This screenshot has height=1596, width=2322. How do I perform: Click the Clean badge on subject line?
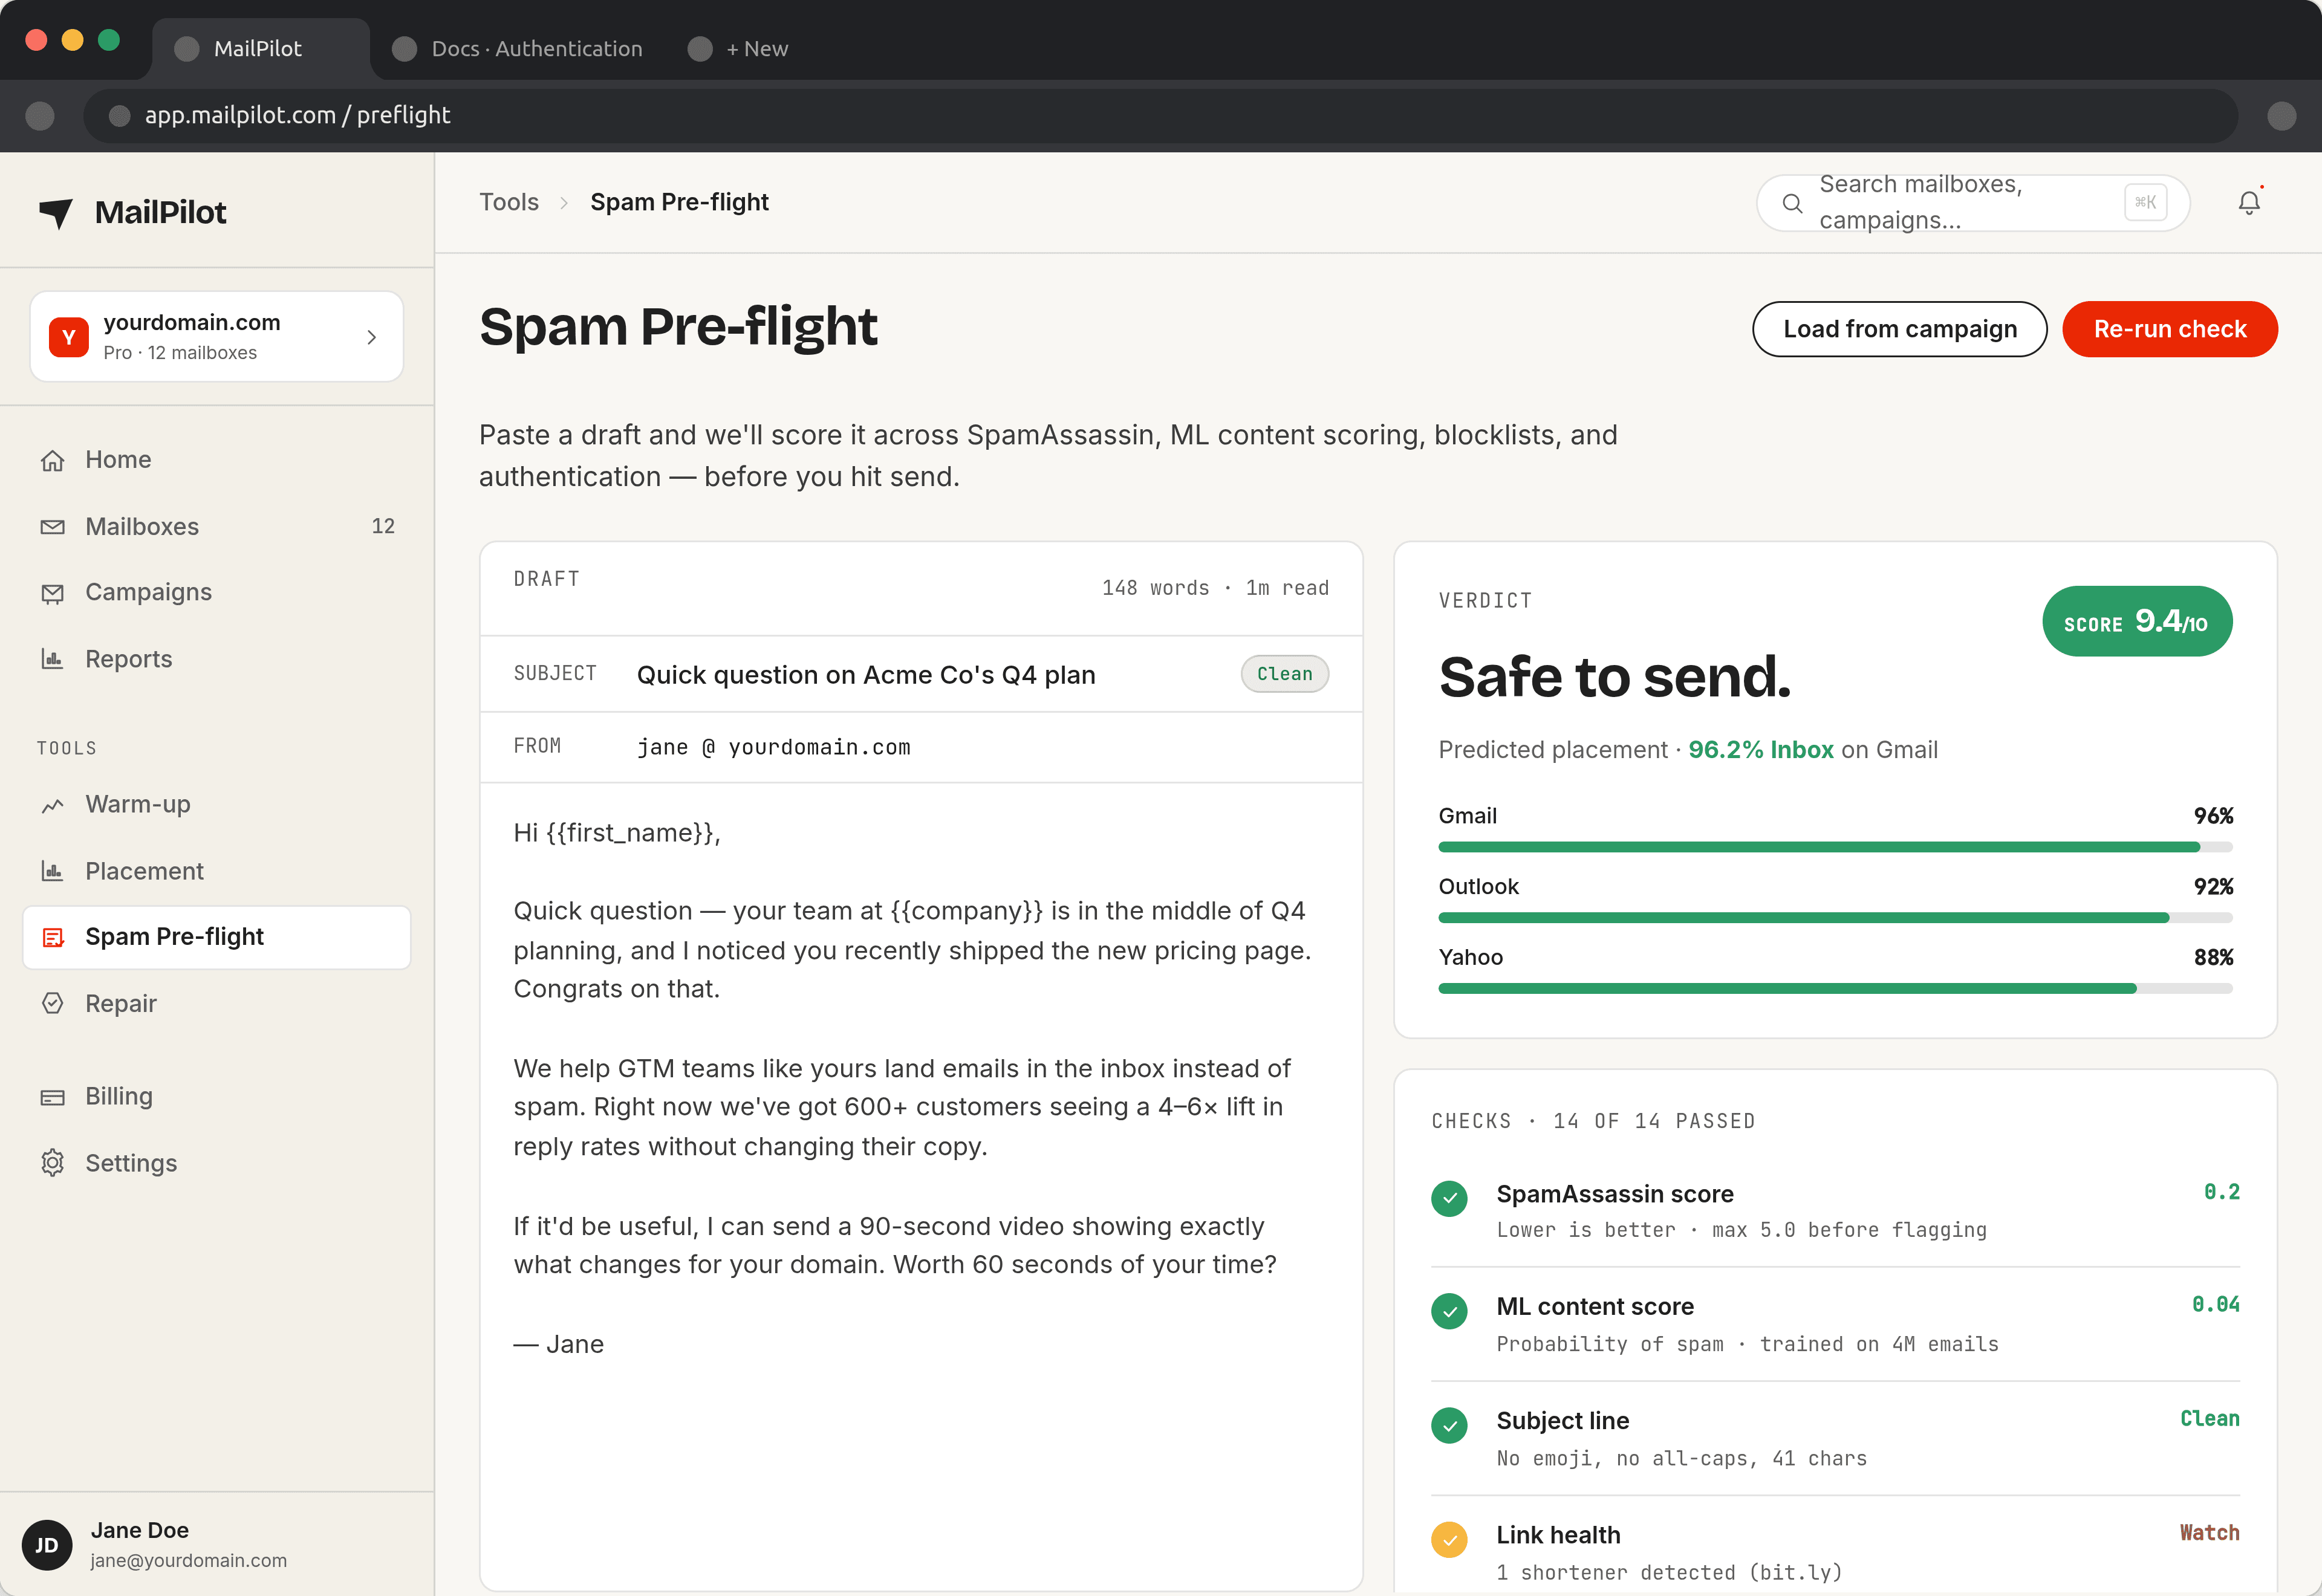1284,674
